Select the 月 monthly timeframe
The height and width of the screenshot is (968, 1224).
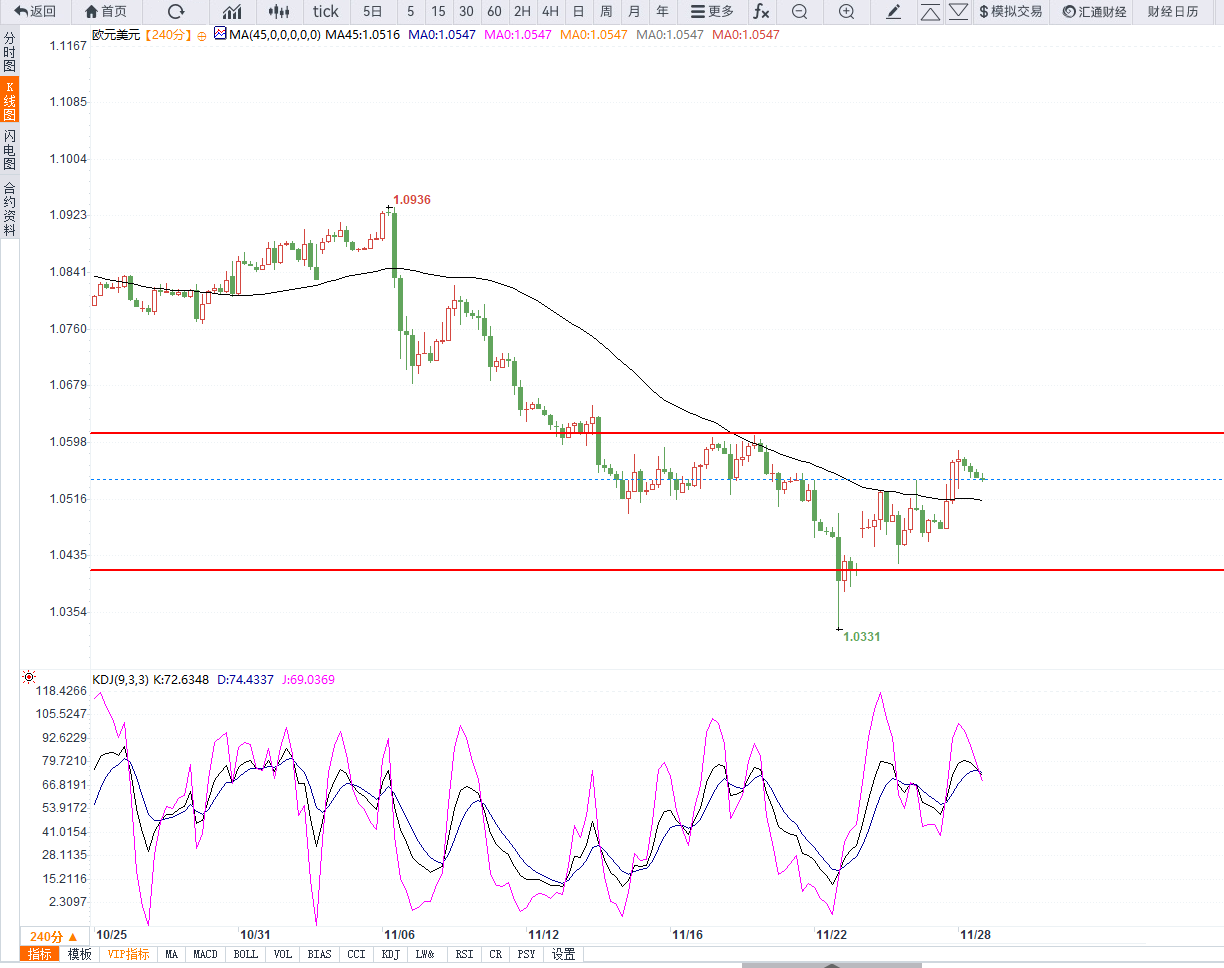point(634,12)
